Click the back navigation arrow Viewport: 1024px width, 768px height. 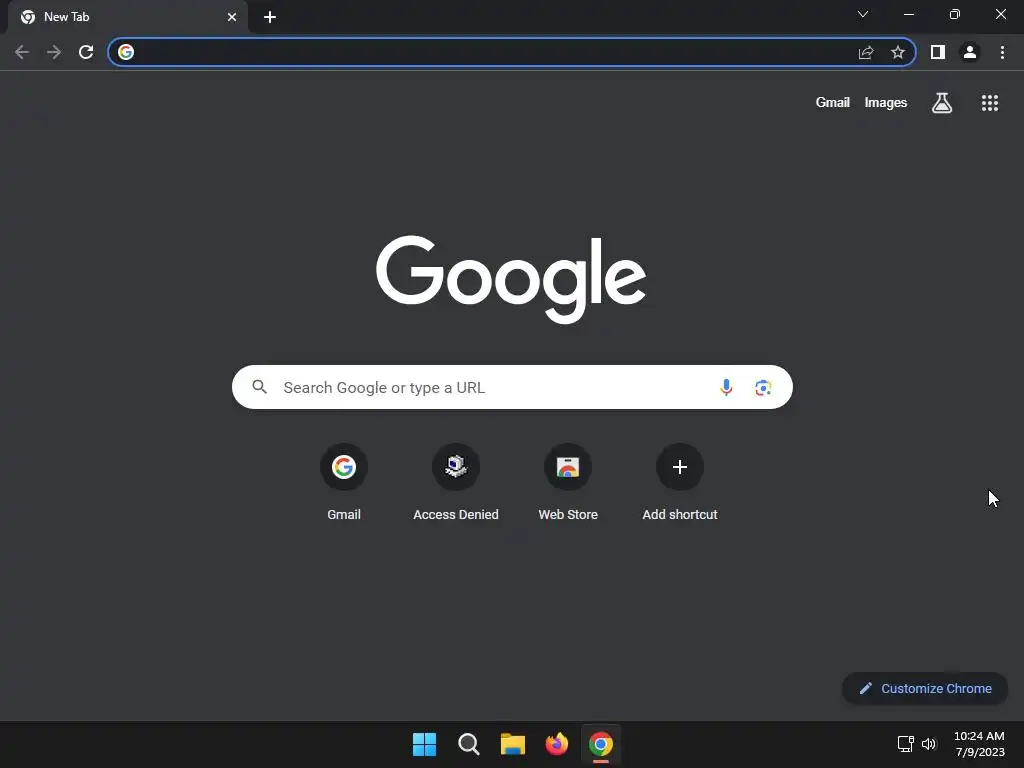22,52
